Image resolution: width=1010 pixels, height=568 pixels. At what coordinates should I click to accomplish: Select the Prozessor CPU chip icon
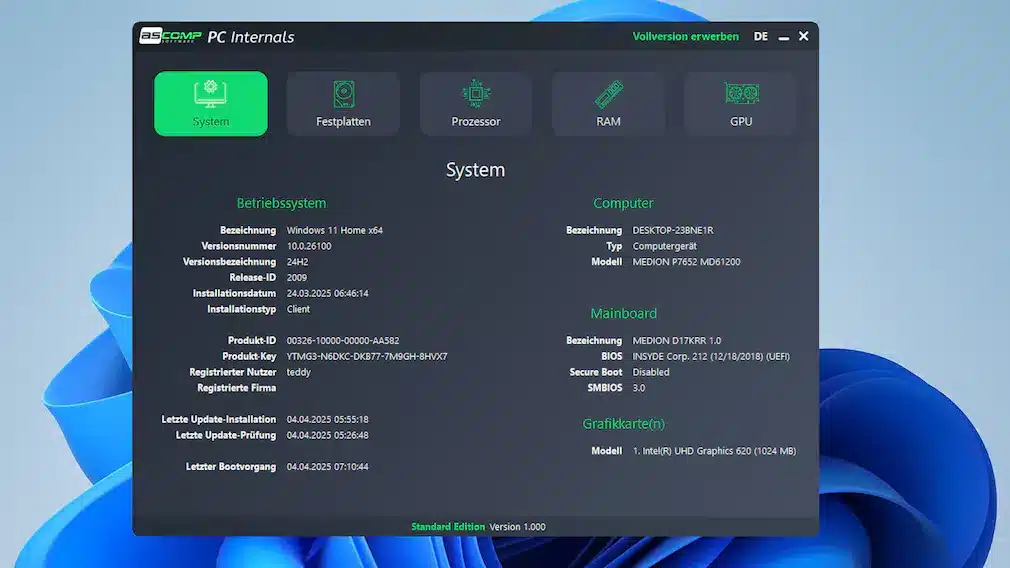point(476,103)
